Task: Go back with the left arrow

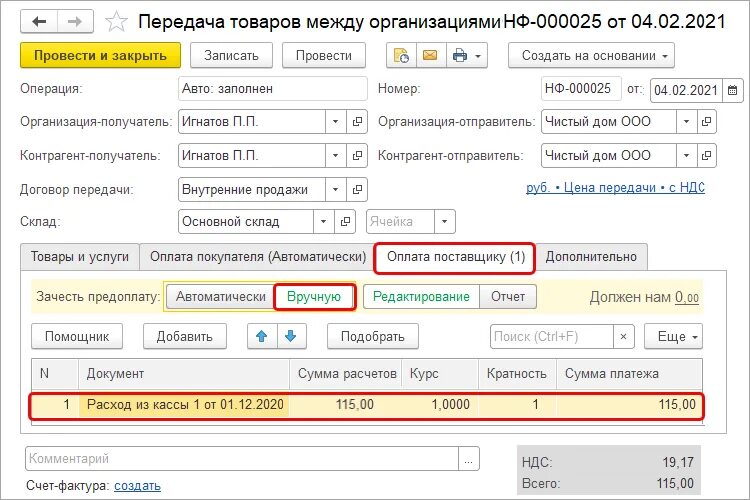Action: click(39, 22)
